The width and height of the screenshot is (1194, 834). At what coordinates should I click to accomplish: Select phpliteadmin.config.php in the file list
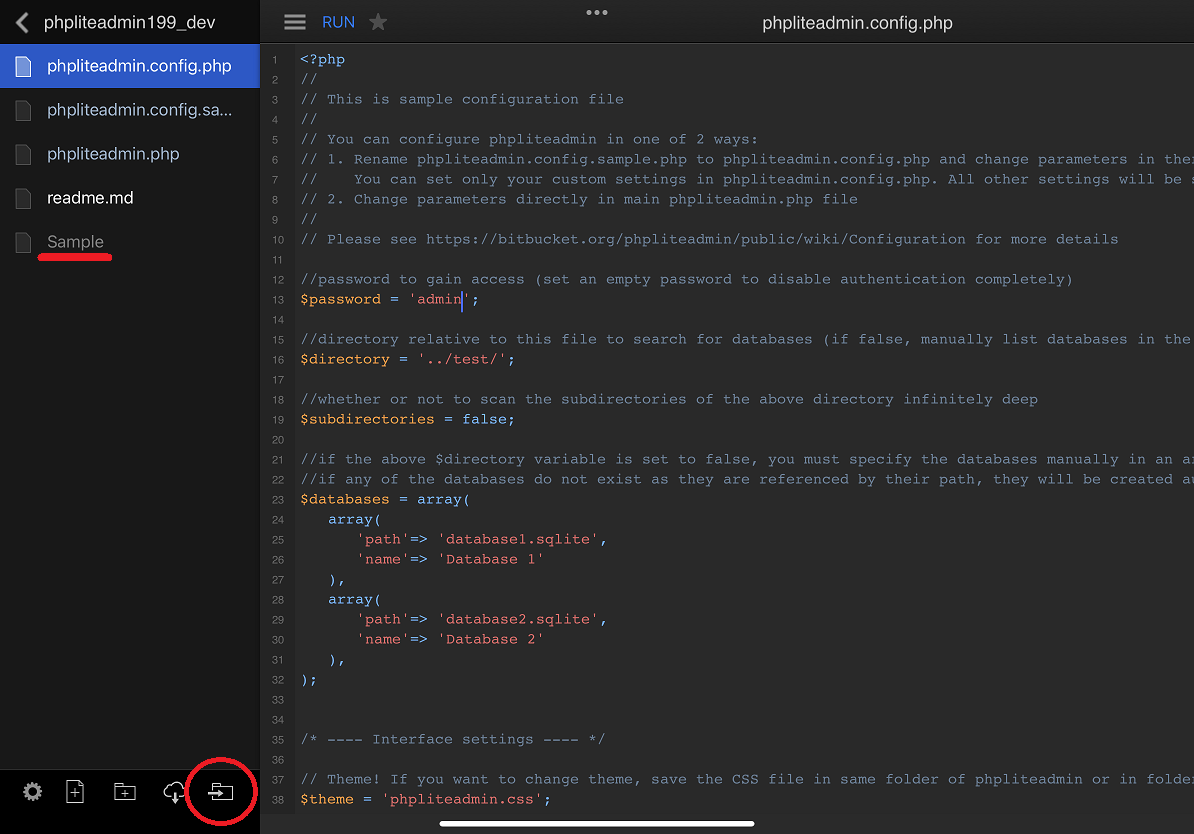[x=129, y=66]
